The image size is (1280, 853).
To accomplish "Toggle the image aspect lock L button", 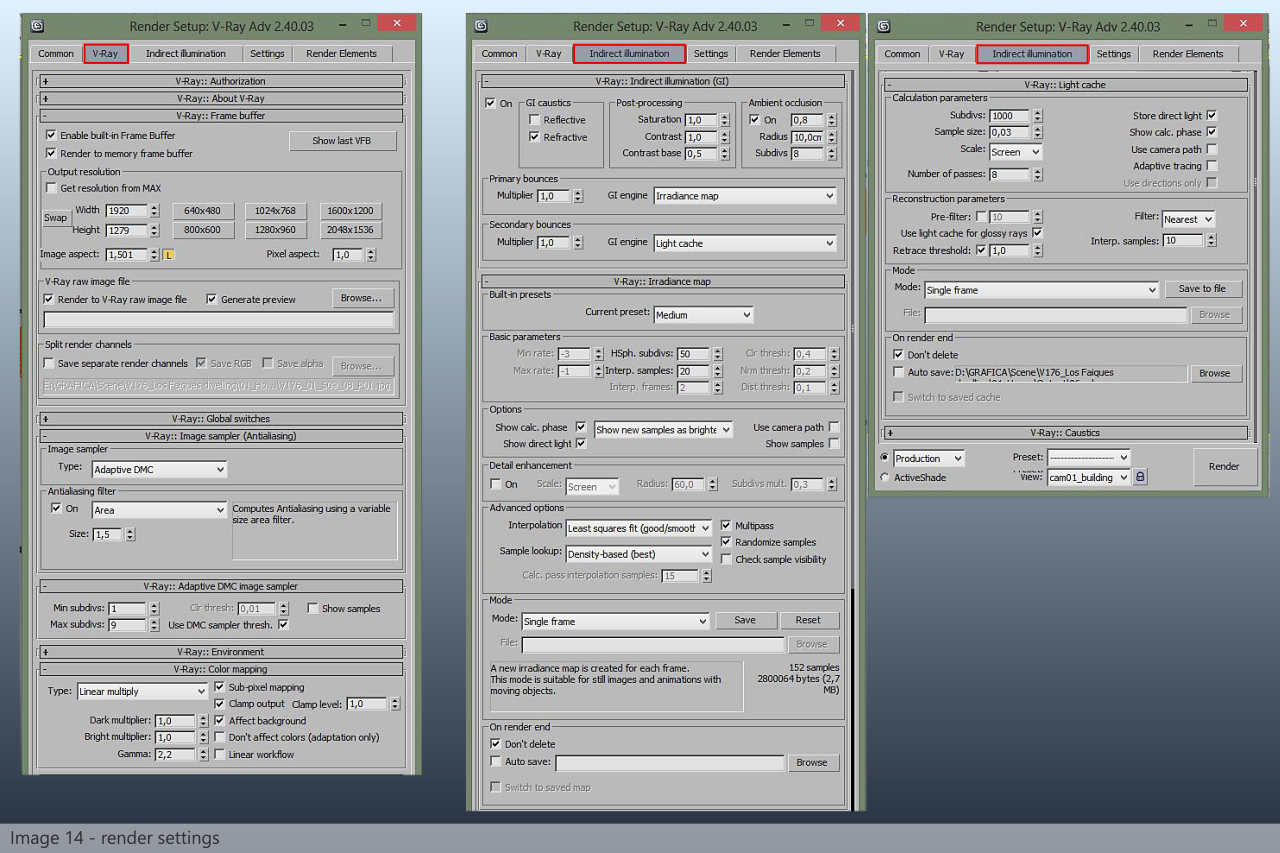I will pos(169,255).
